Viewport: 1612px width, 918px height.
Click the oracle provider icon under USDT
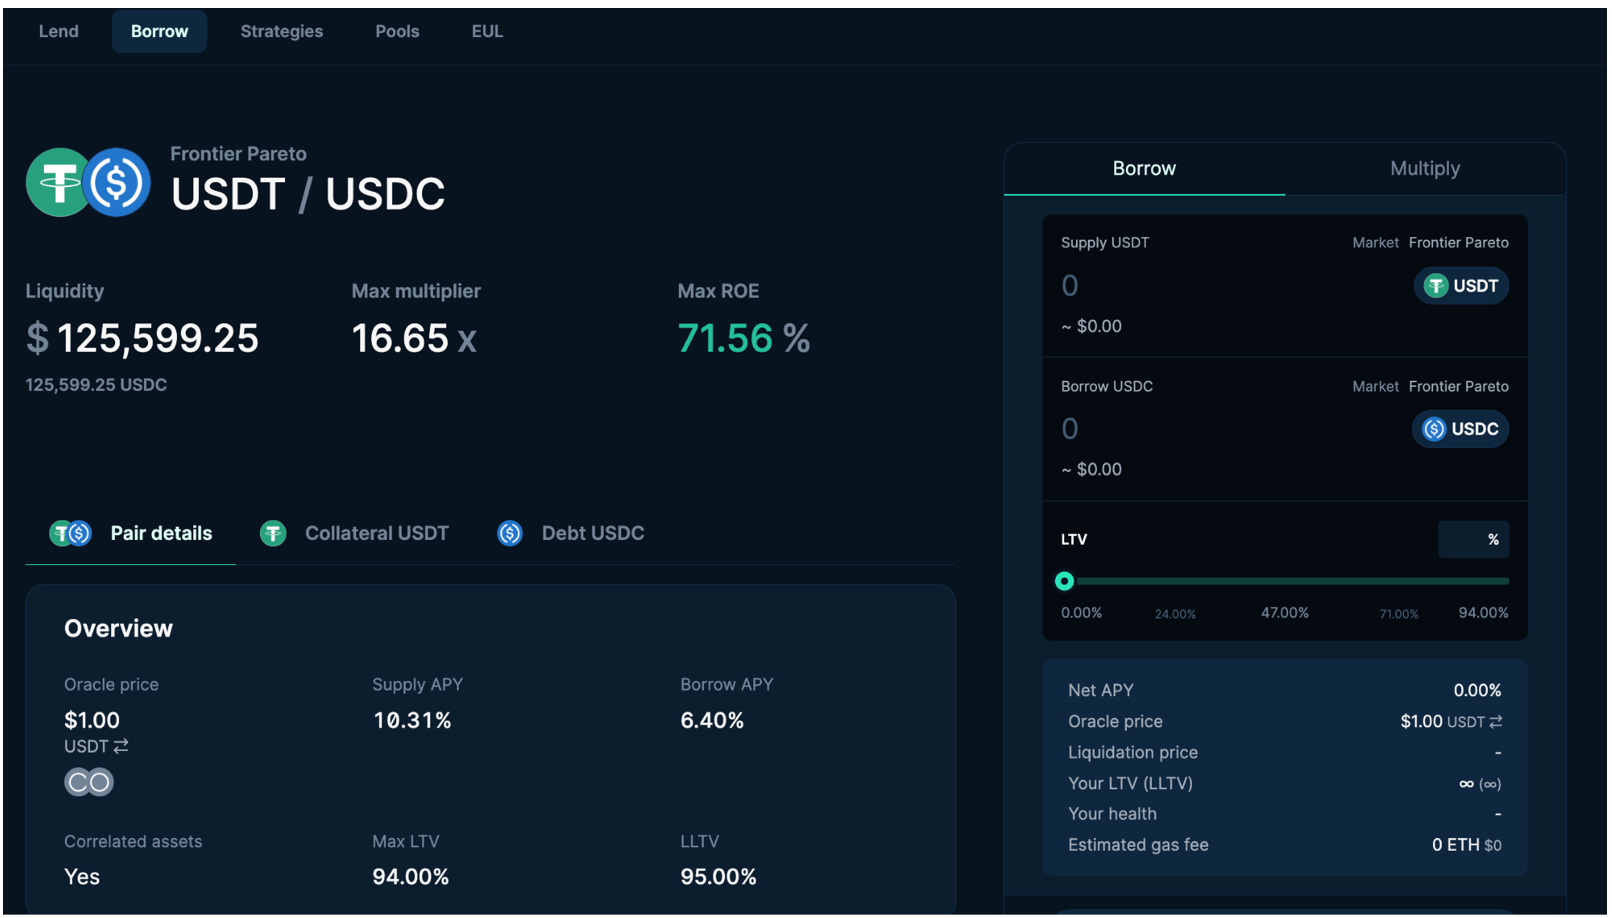tap(89, 782)
